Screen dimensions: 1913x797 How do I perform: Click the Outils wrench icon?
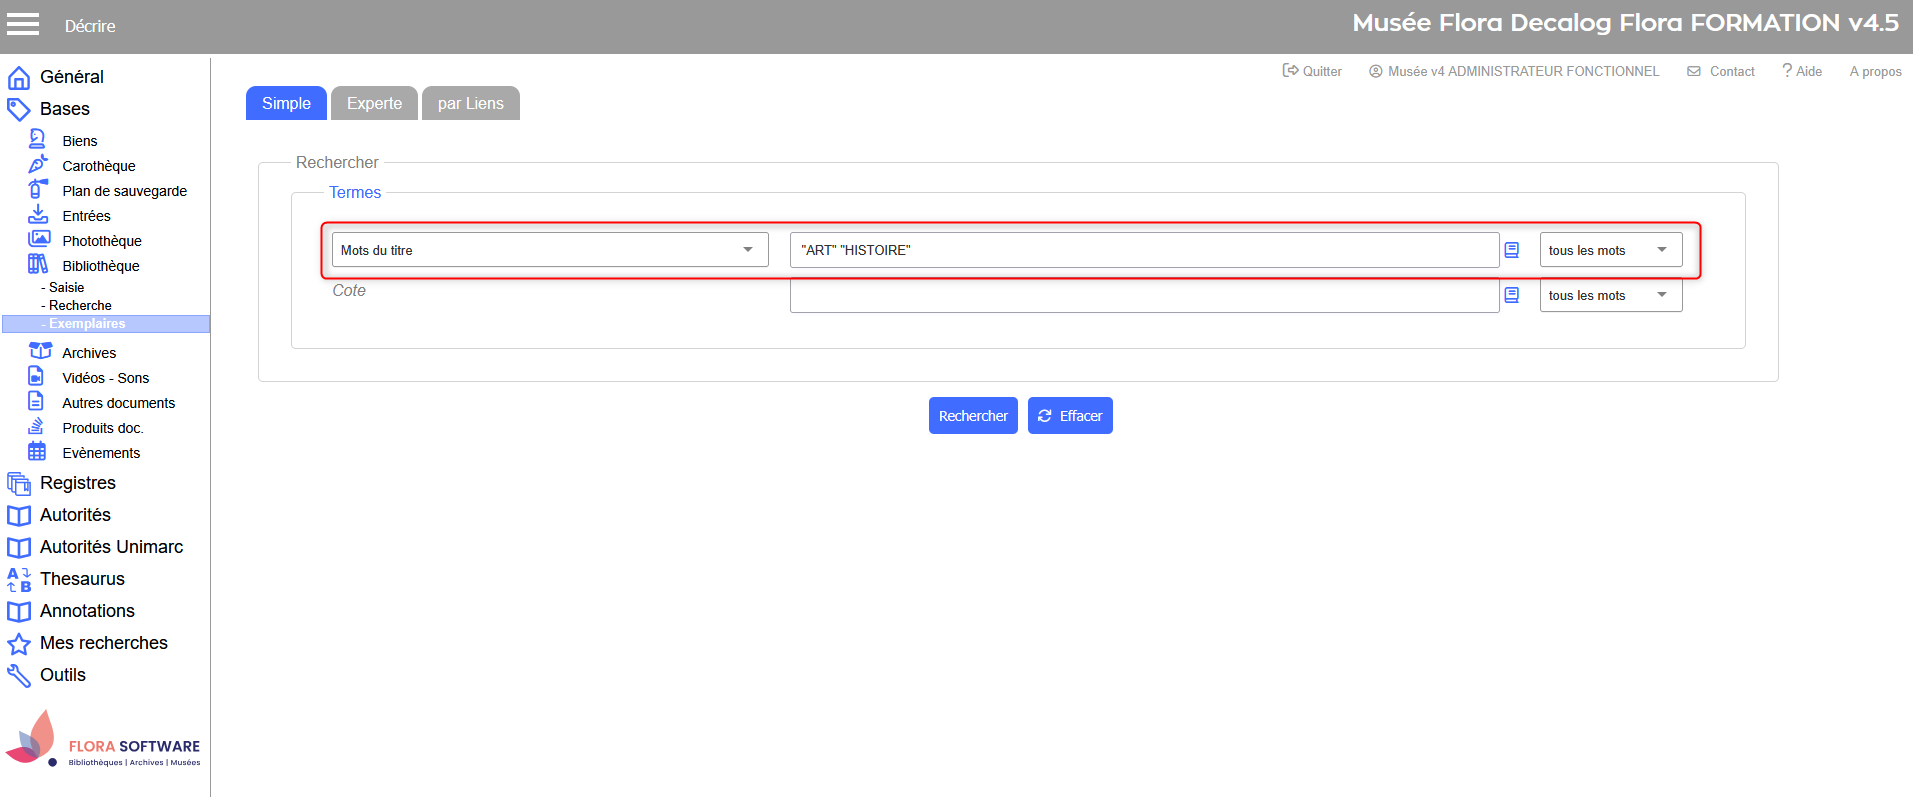pyautogui.click(x=19, y=676)
